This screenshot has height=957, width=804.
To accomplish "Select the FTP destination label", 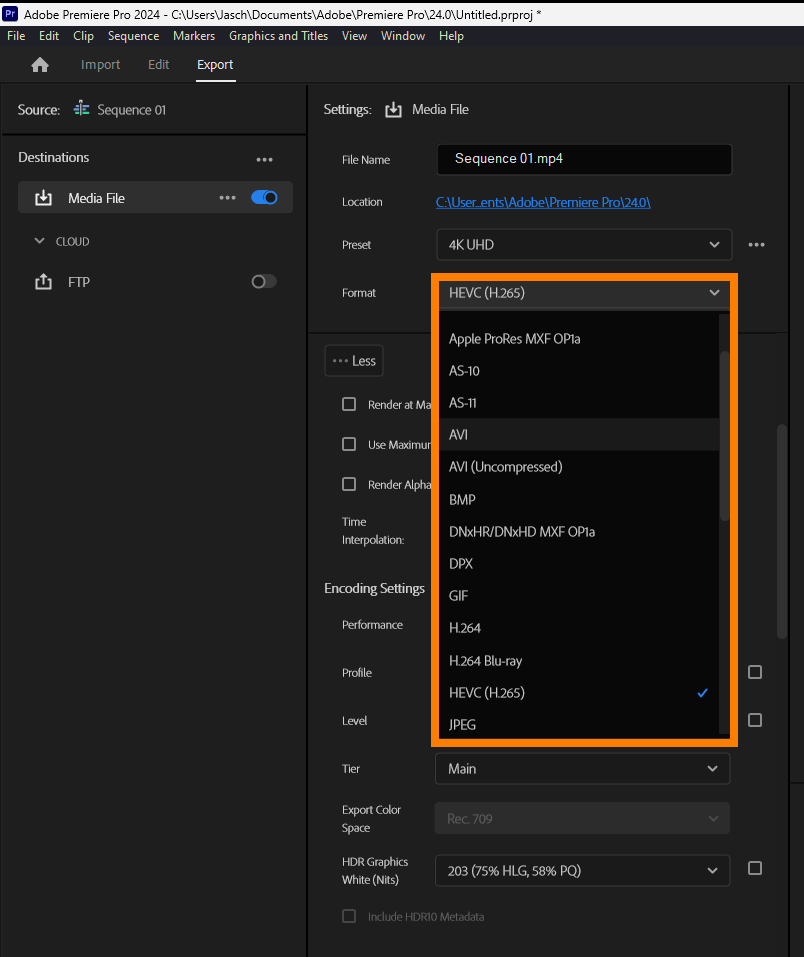I will pos(79,282).
